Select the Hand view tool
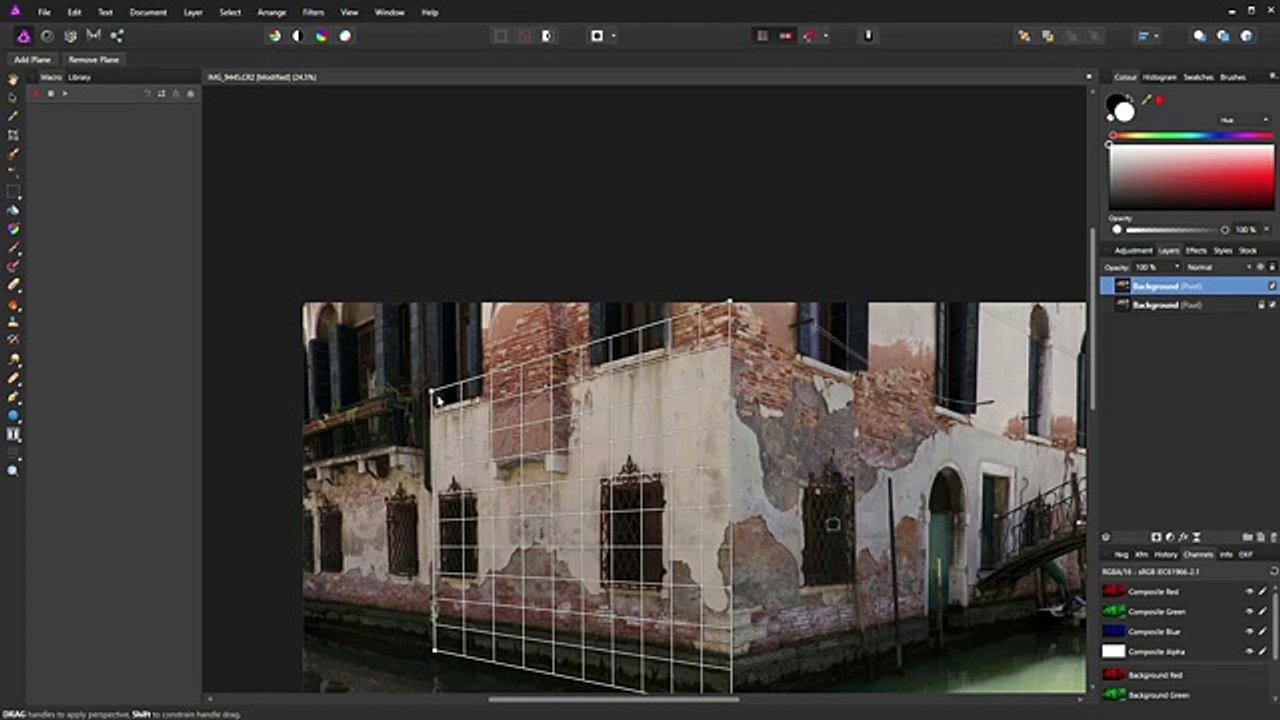Image resolution: width=1280 pixels, height=720 pixels. [13, 79]
